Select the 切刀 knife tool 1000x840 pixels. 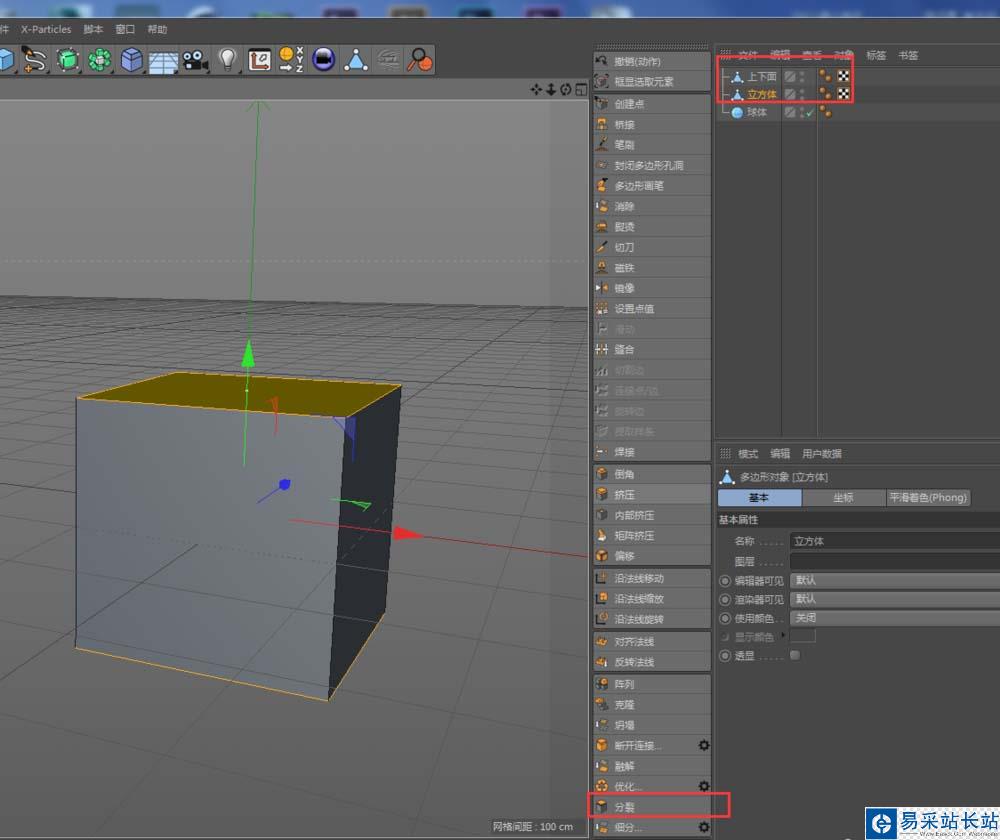coord(652,247)
